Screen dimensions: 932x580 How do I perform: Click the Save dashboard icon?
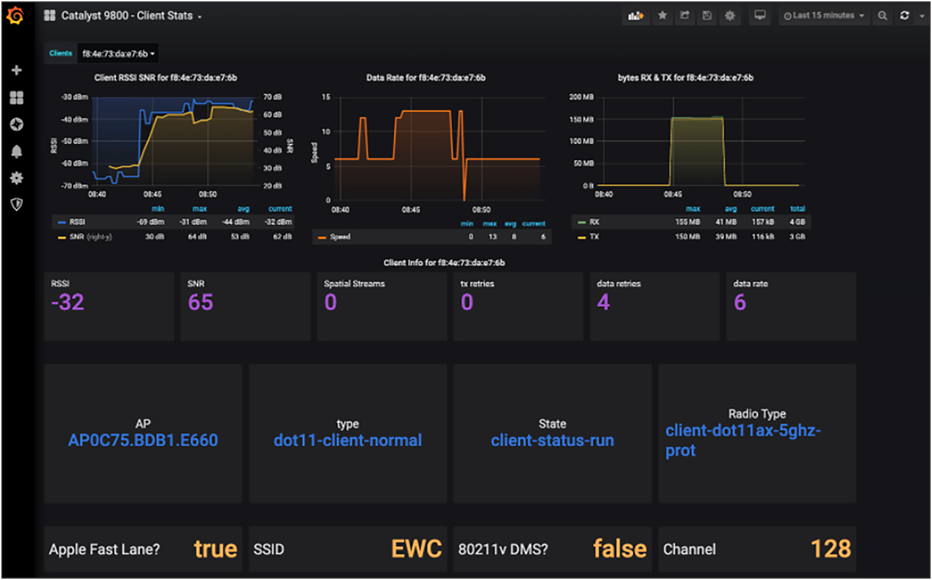[707, 16]
